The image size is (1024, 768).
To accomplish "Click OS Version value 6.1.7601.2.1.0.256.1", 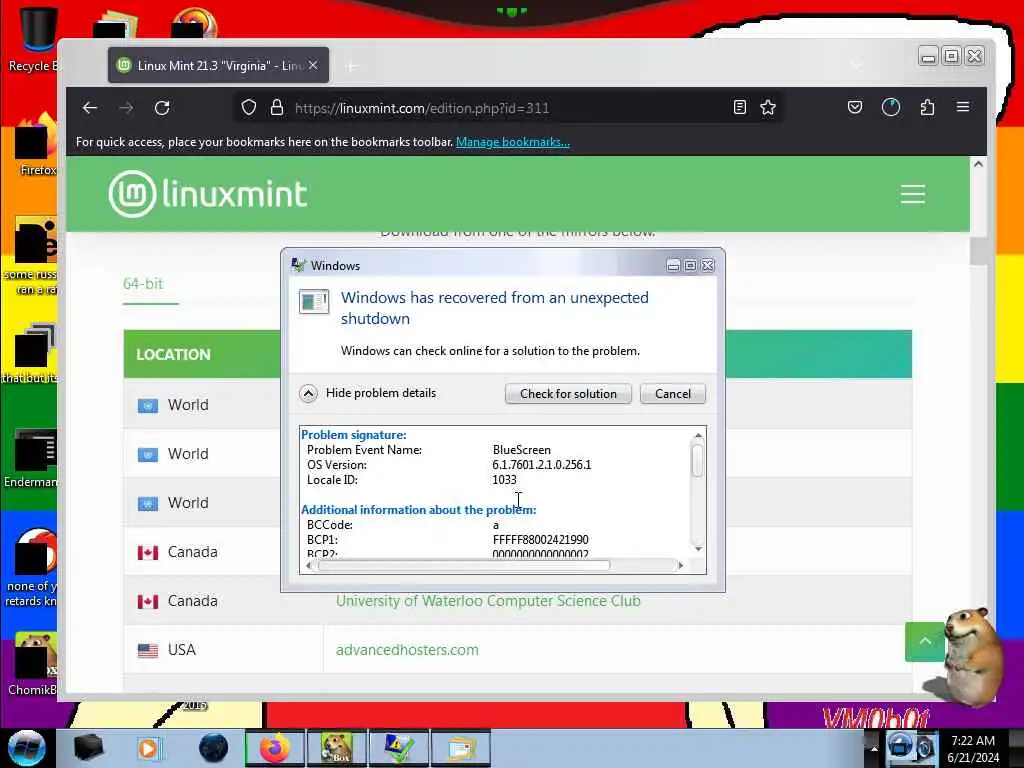I will click(542, 465).
